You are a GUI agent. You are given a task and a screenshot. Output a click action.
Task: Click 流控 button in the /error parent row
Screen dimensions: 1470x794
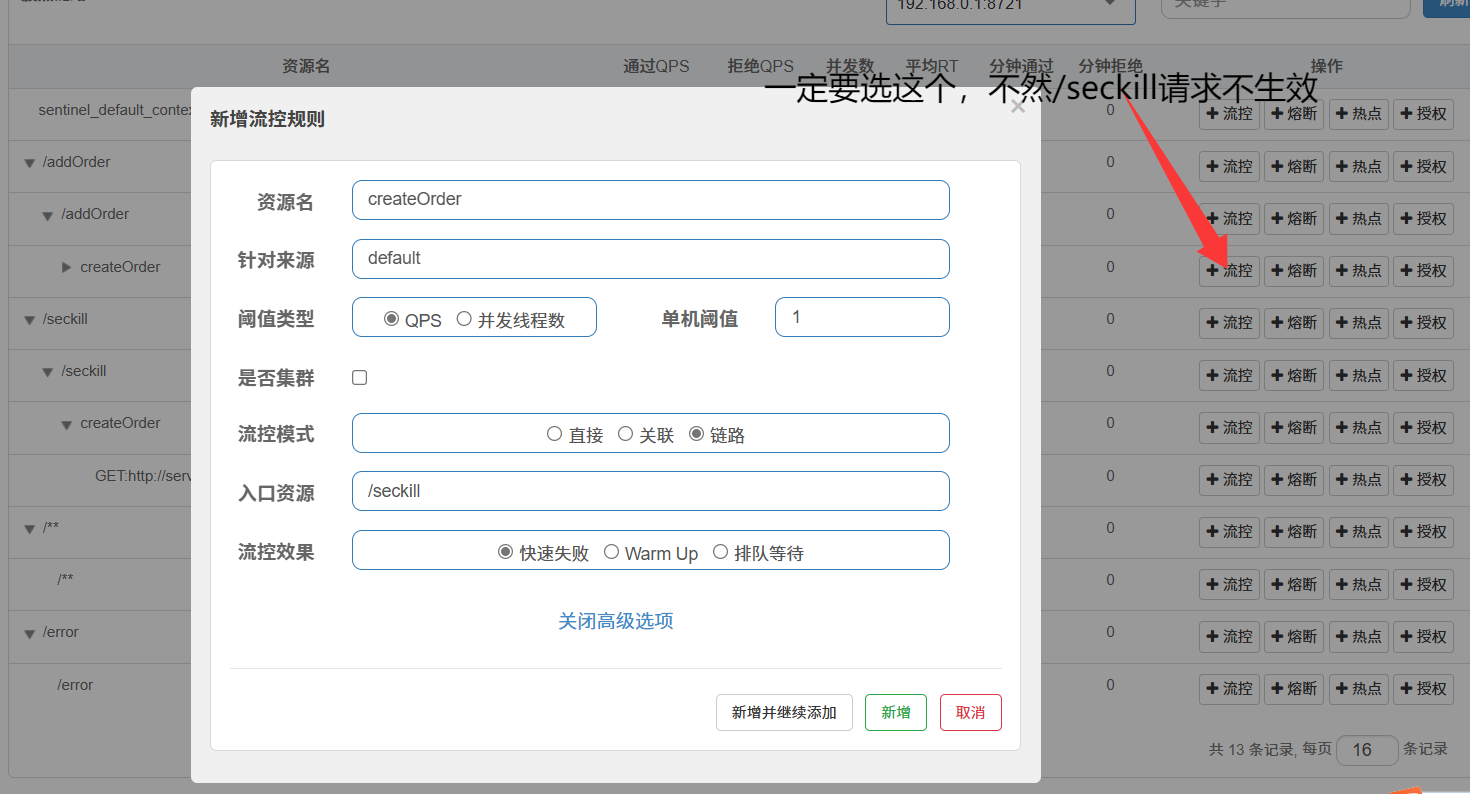[1229, 636]
